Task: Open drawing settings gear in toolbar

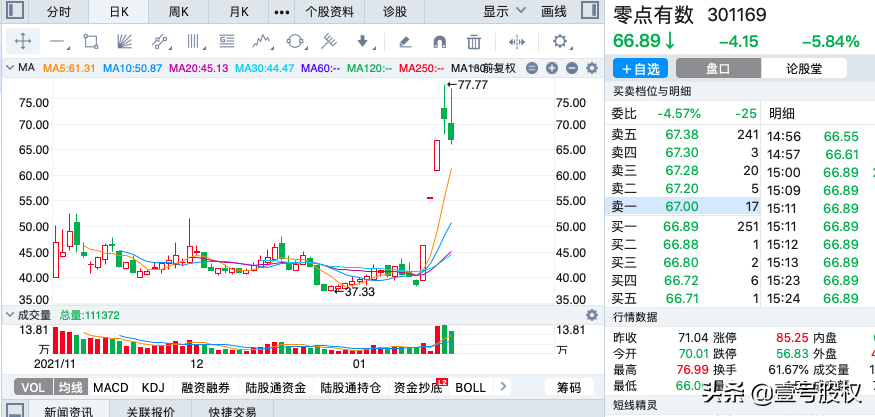Action: coord(560,41)
